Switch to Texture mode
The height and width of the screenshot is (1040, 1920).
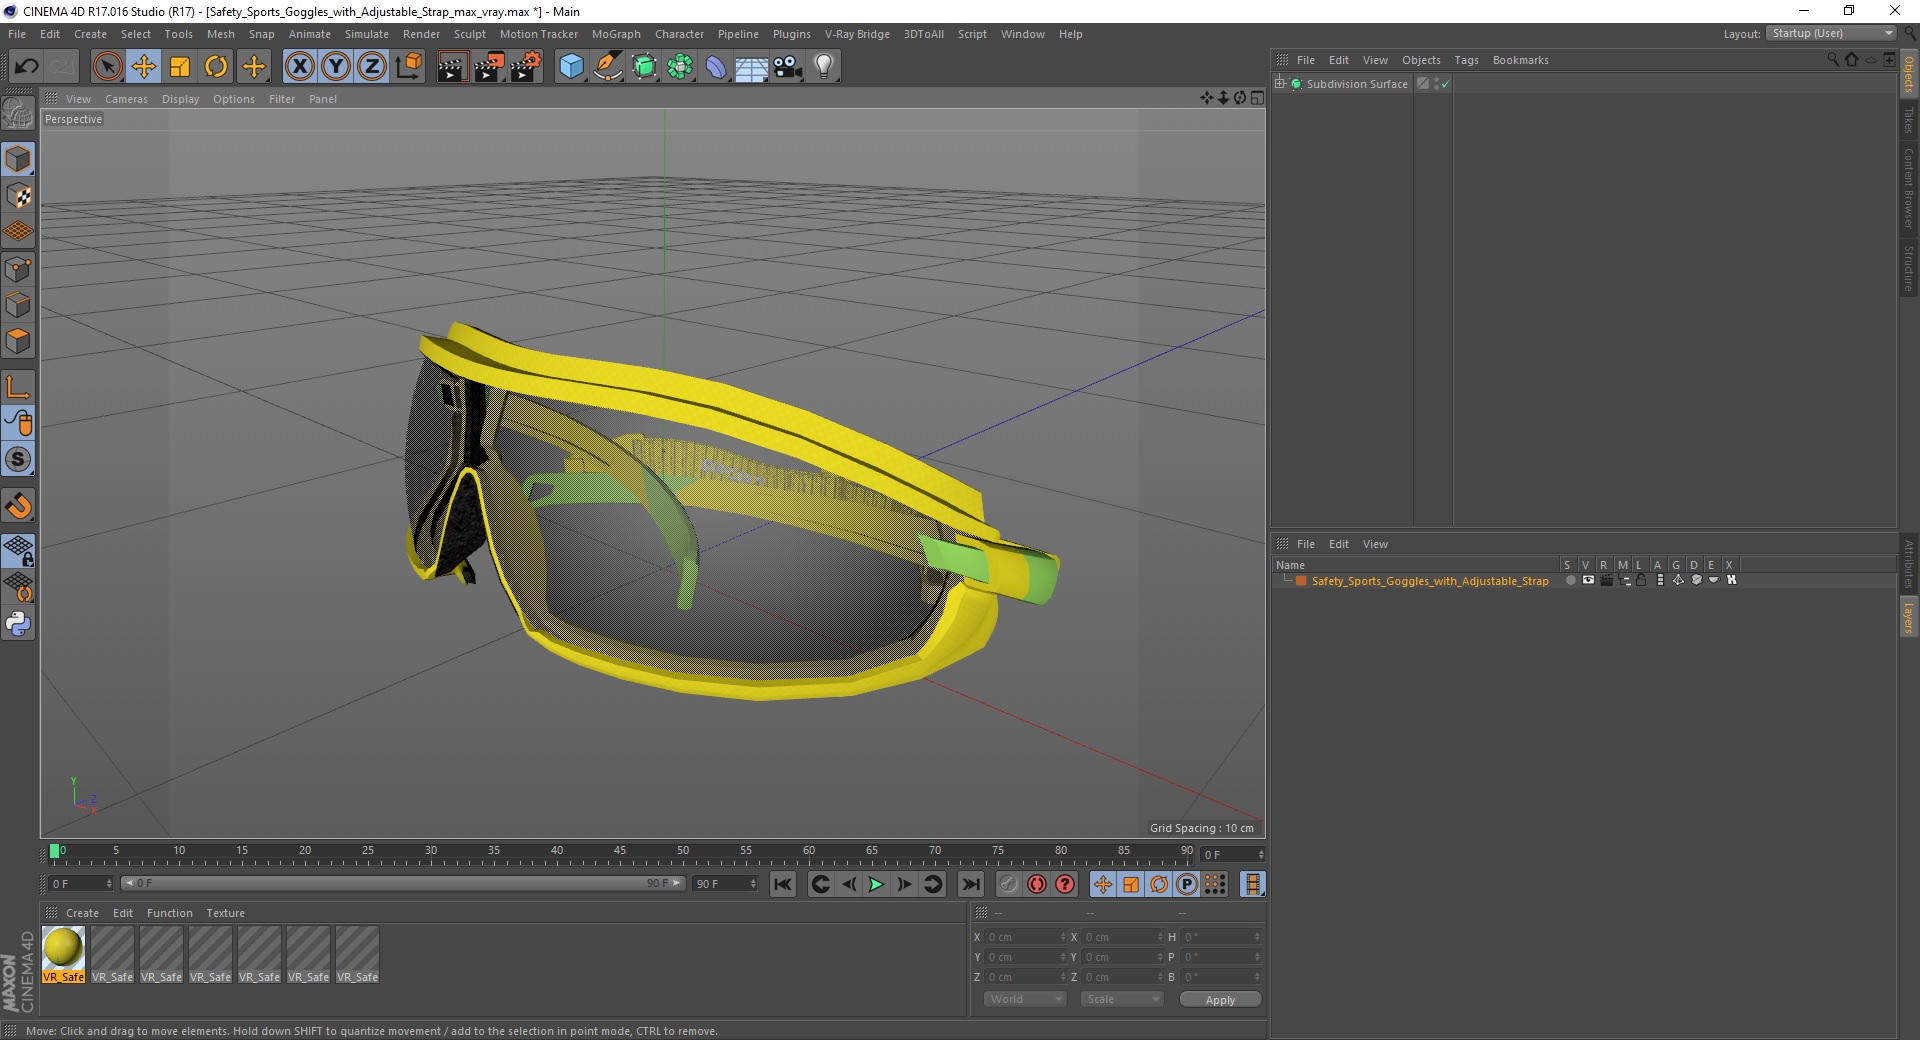pos(18,196)
